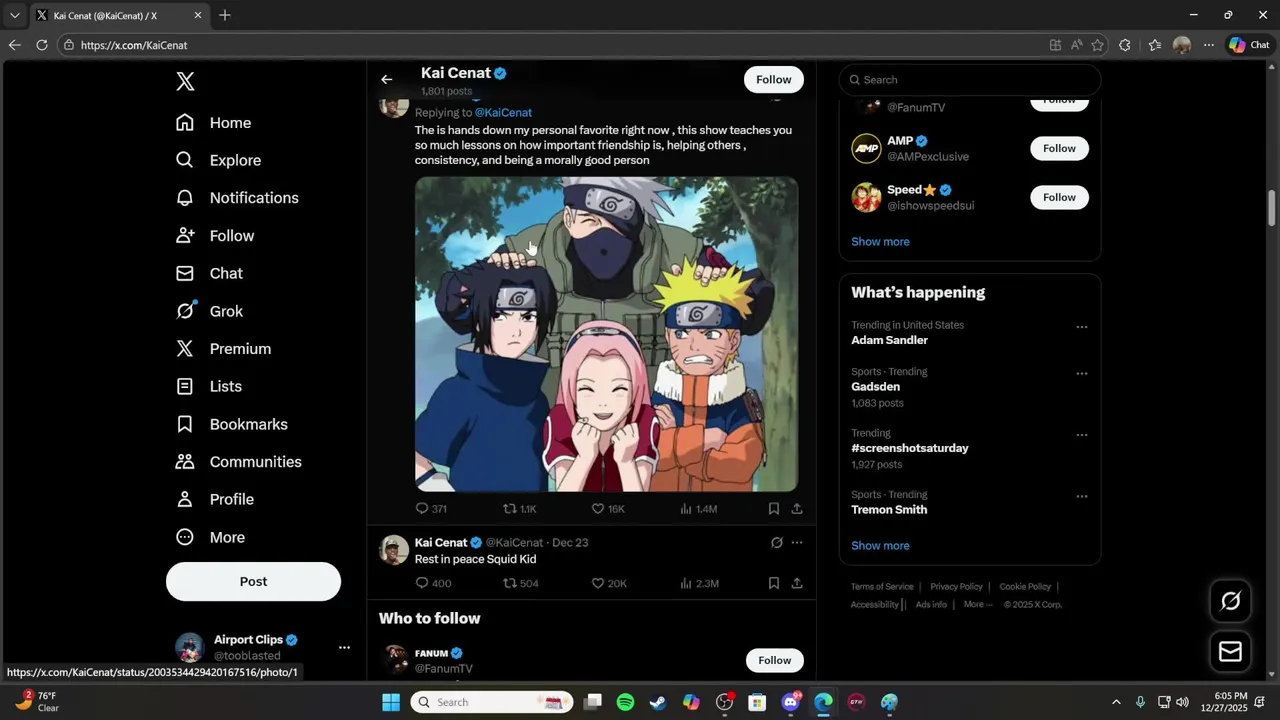Follow FANUM in Who to follow
1280x720 pixels.
pyautogui.click(x=774, y=660)
